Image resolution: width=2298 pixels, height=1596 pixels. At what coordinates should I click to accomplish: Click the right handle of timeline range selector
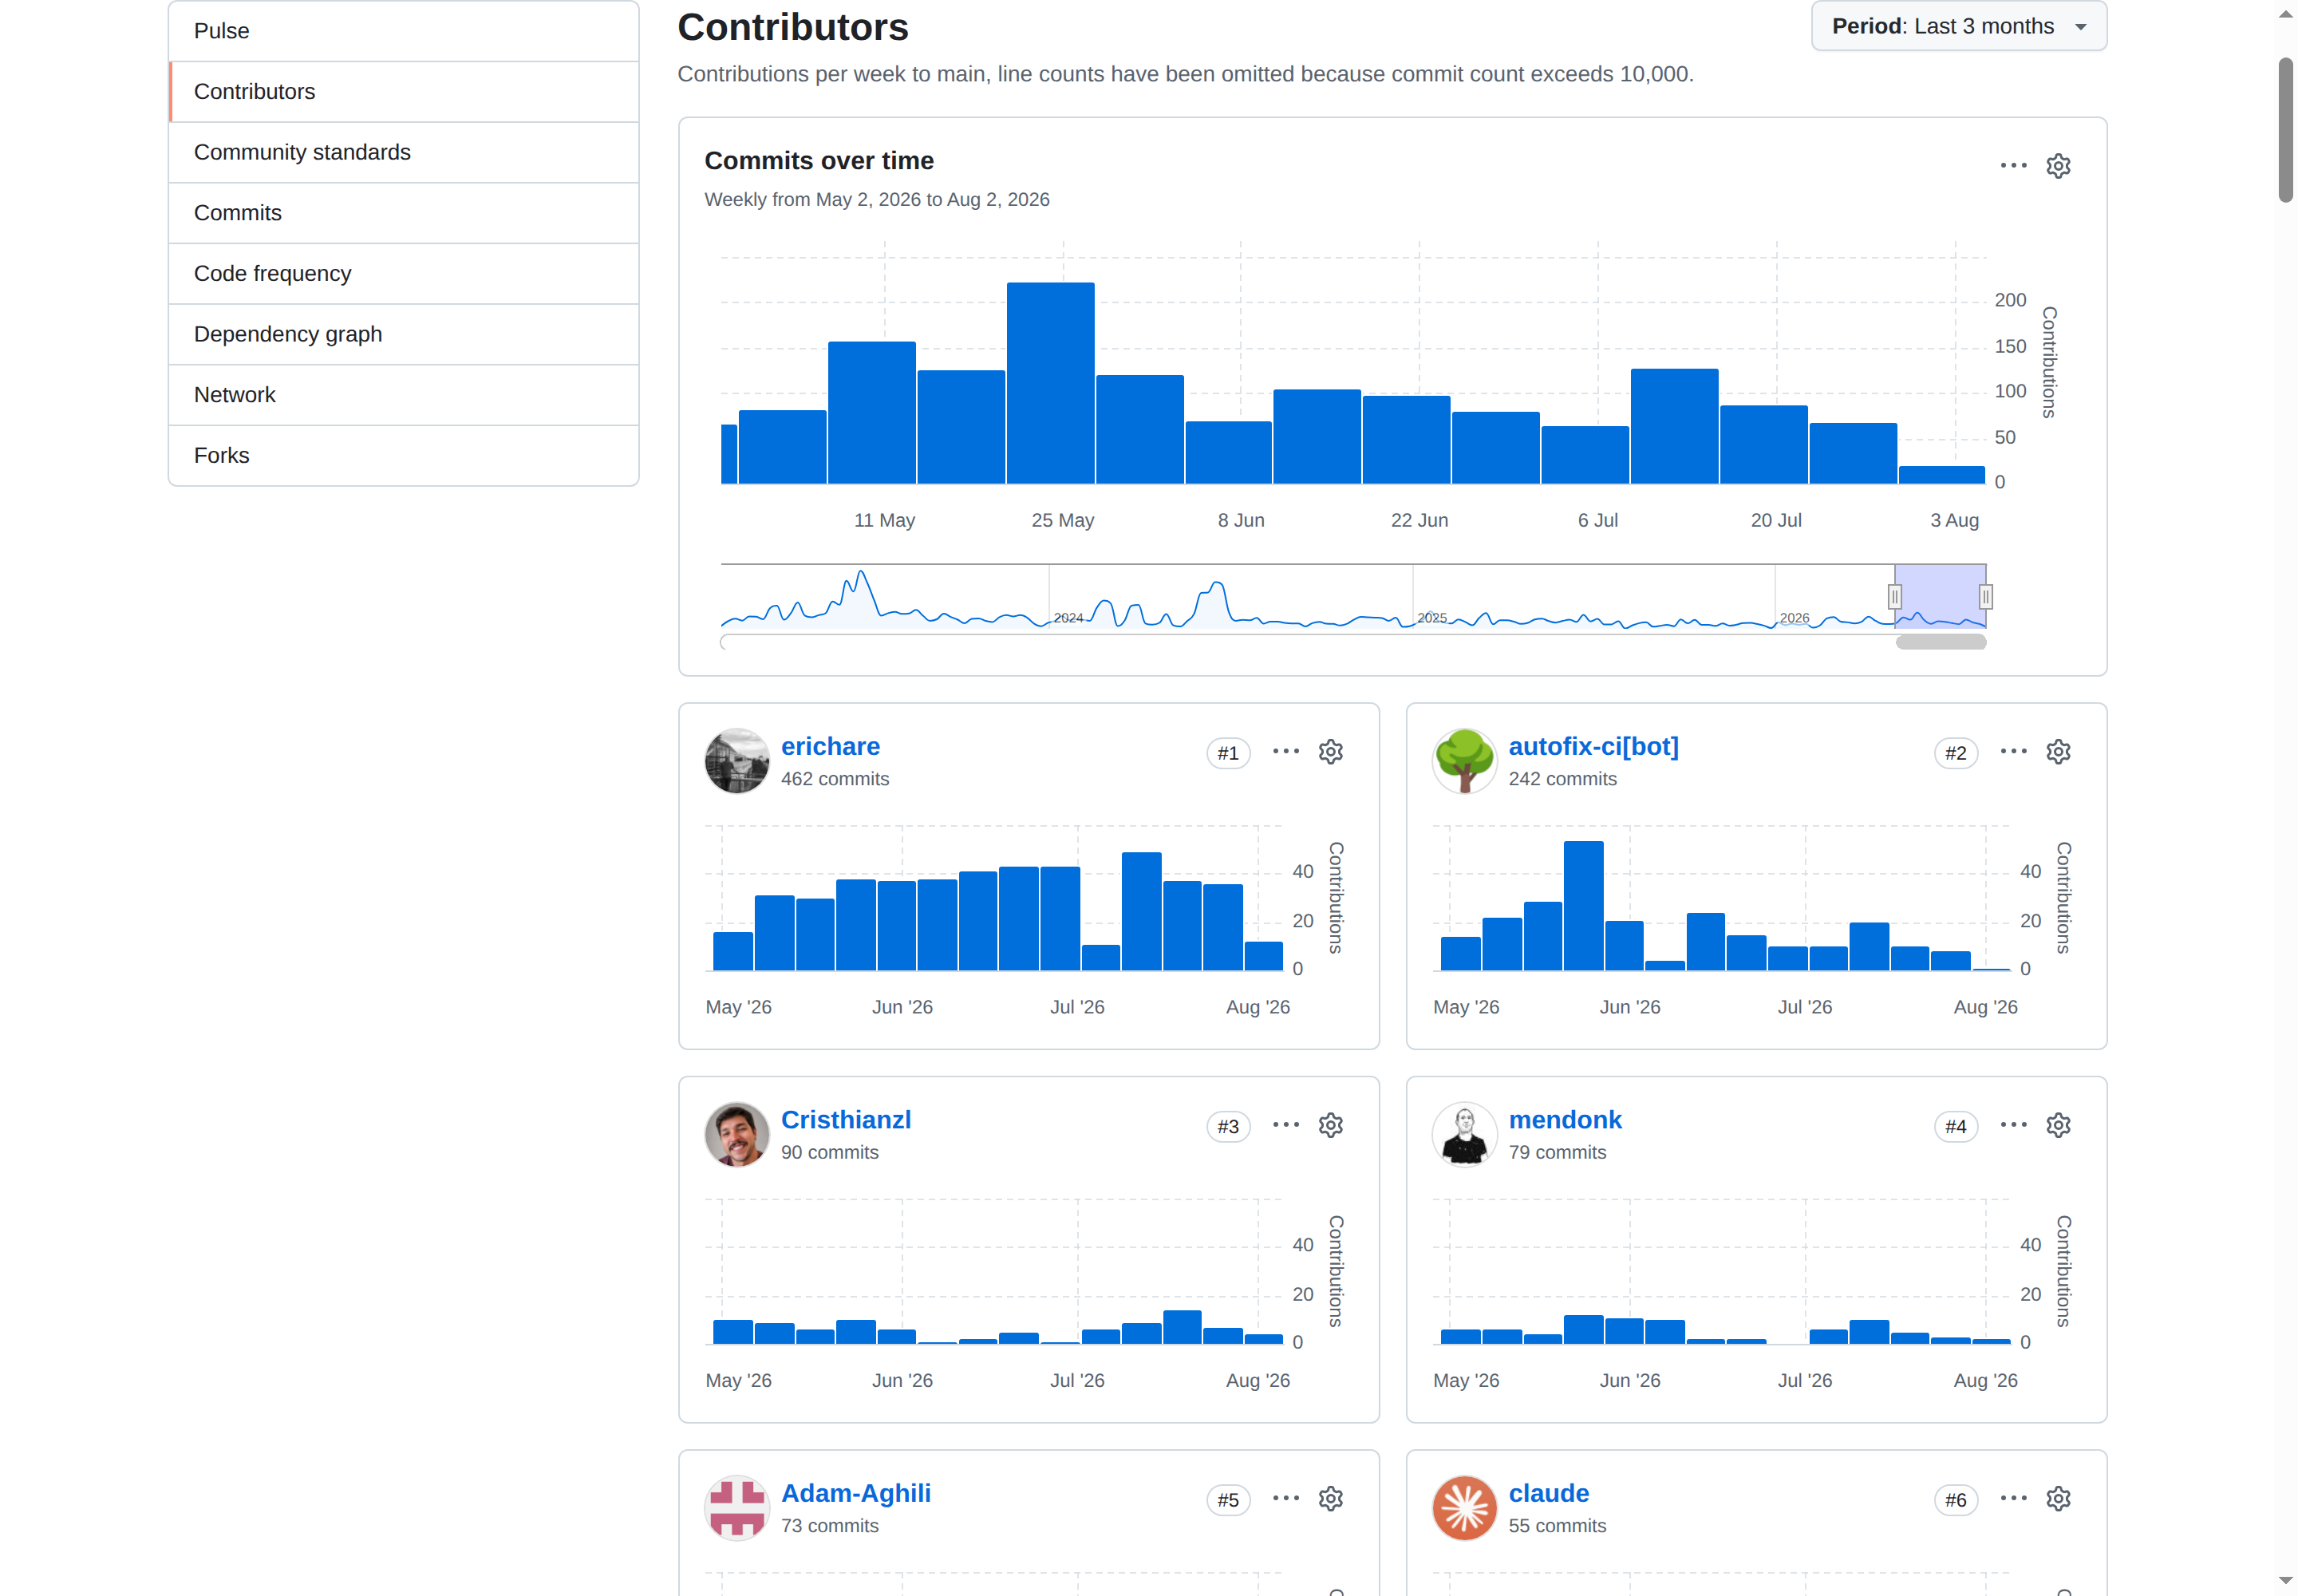click(x=1986, y=597)
